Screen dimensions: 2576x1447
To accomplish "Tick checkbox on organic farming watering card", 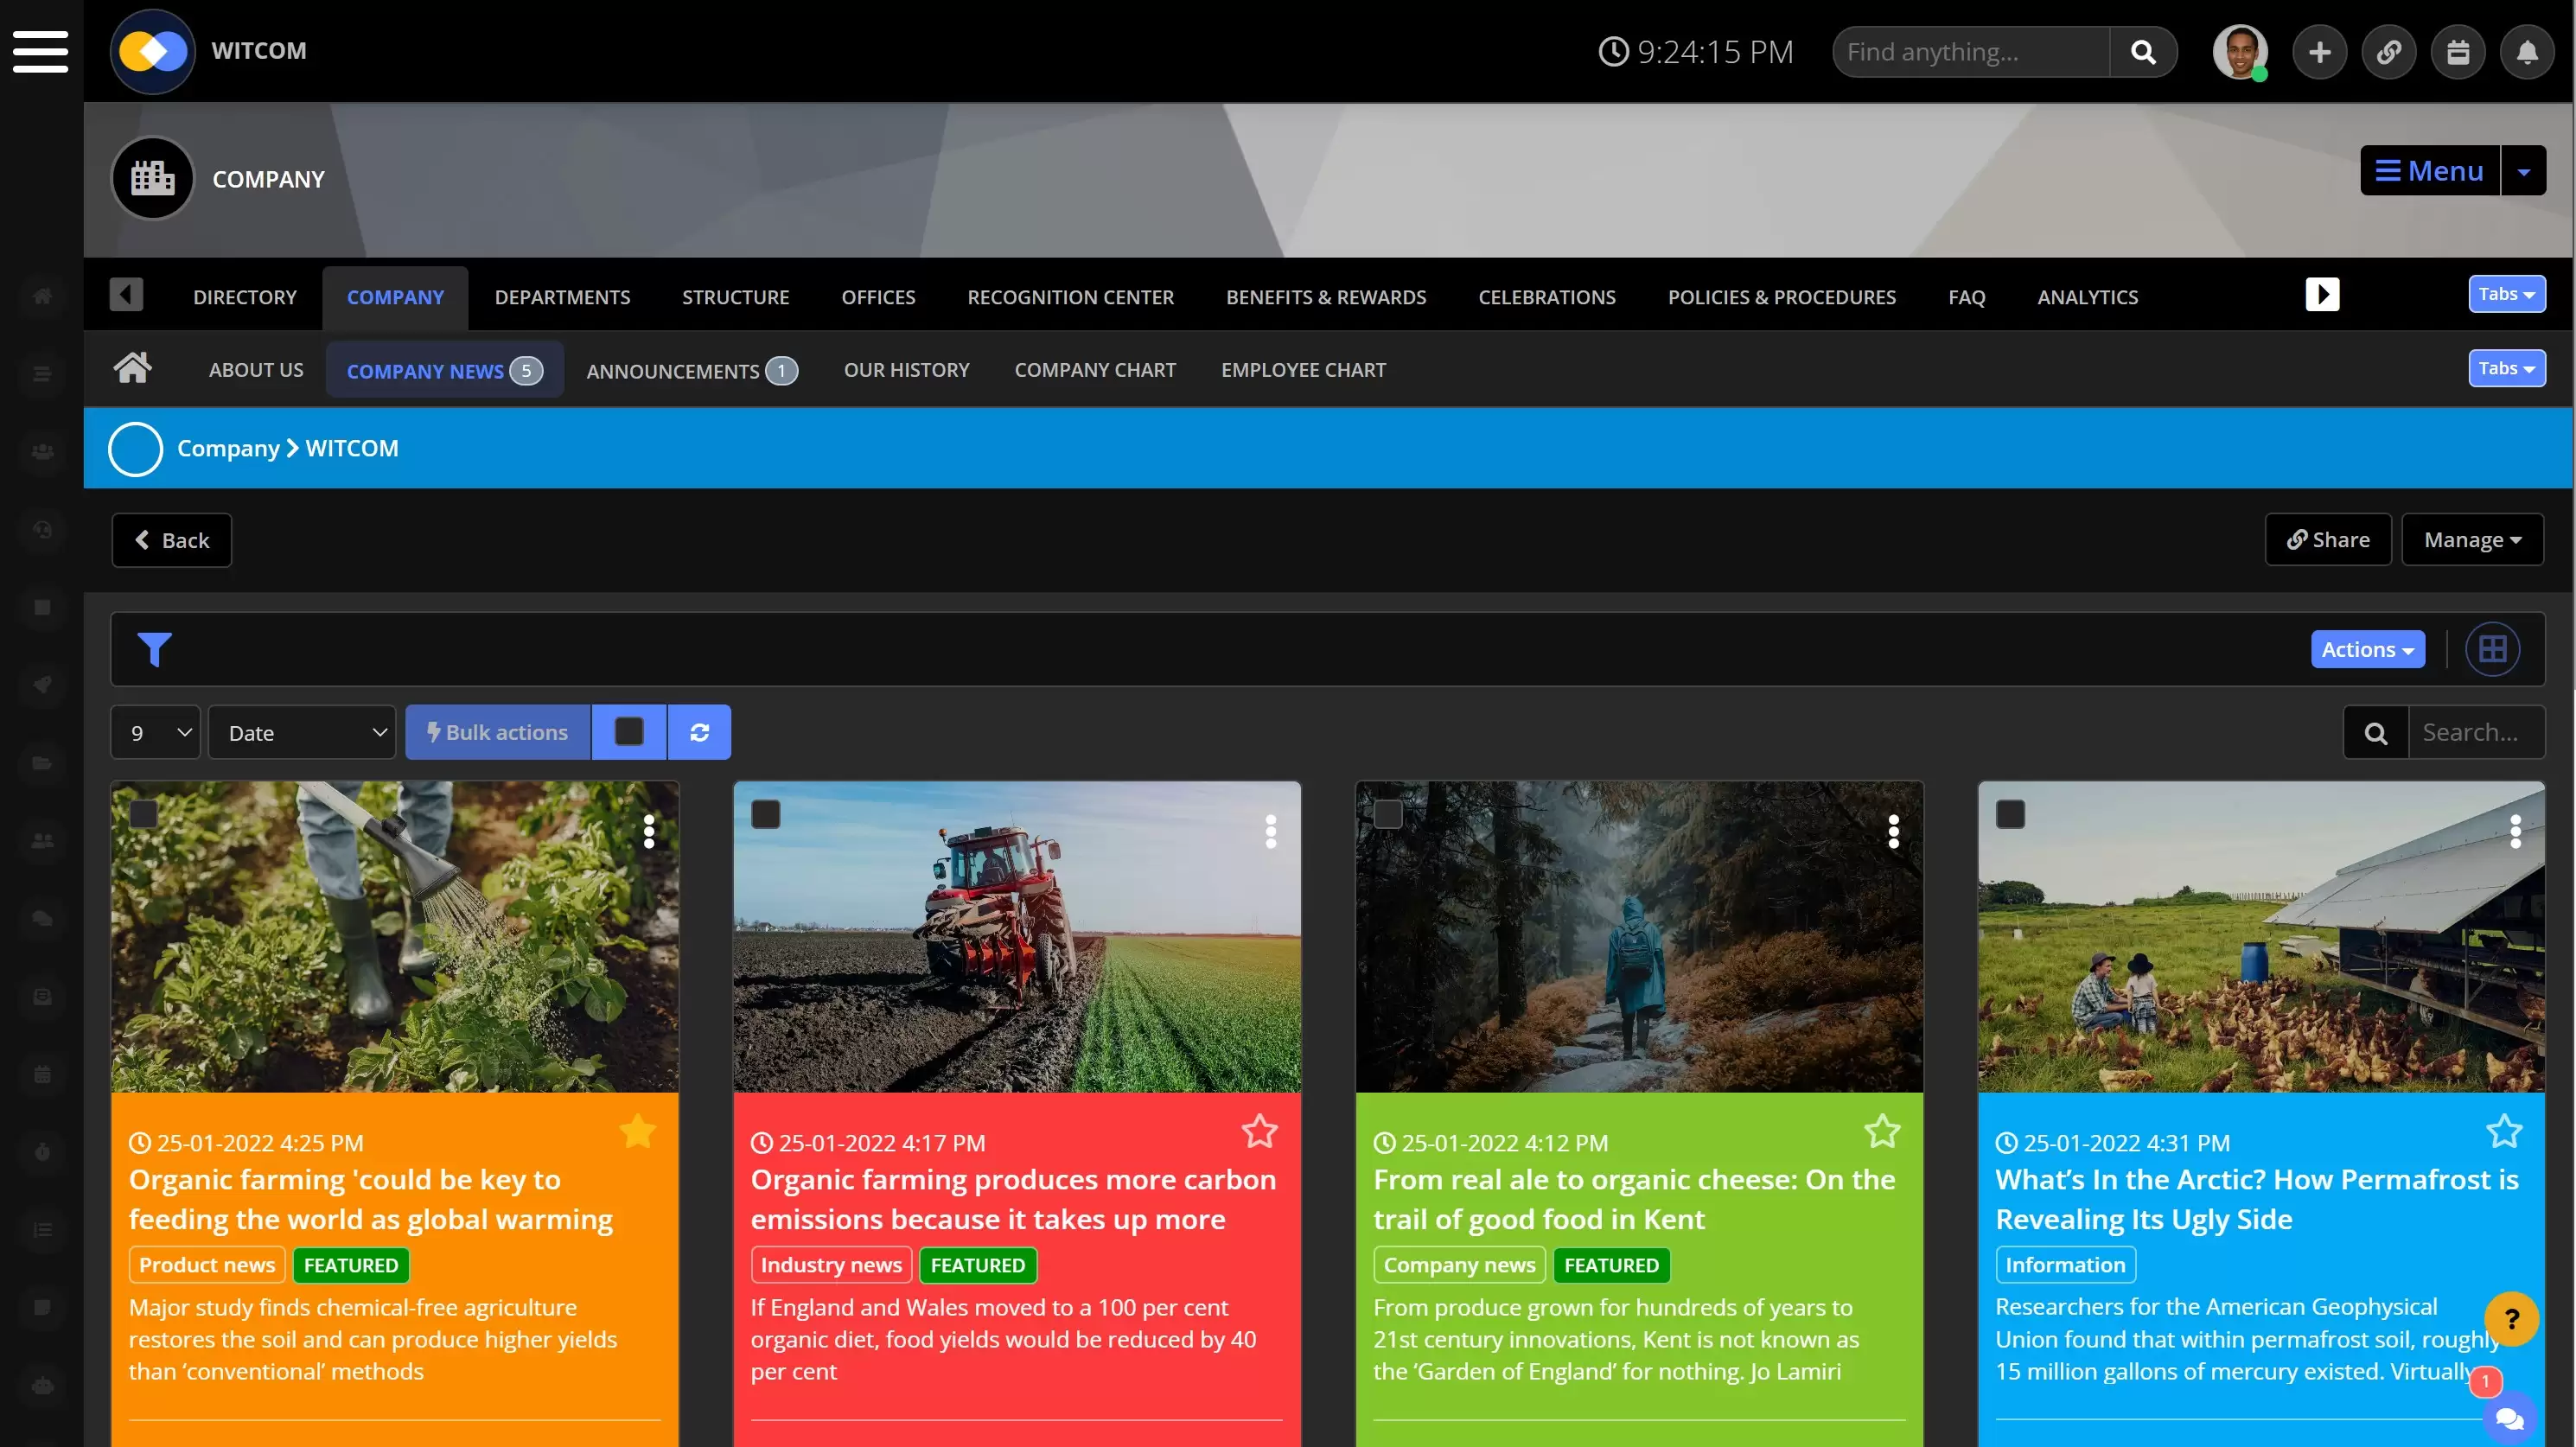I will [x=144, y=814].
